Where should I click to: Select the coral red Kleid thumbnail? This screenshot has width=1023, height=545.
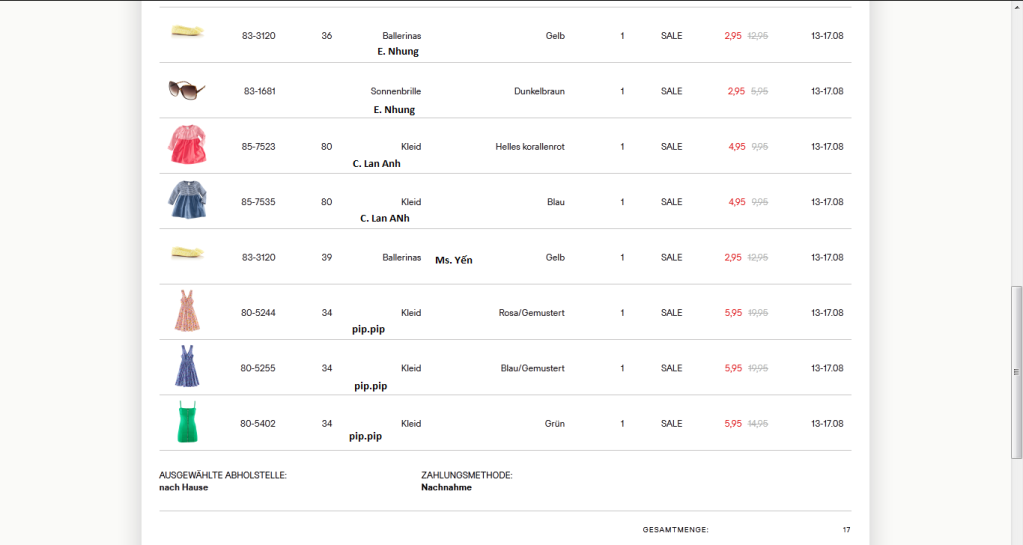tap(187, 144)
